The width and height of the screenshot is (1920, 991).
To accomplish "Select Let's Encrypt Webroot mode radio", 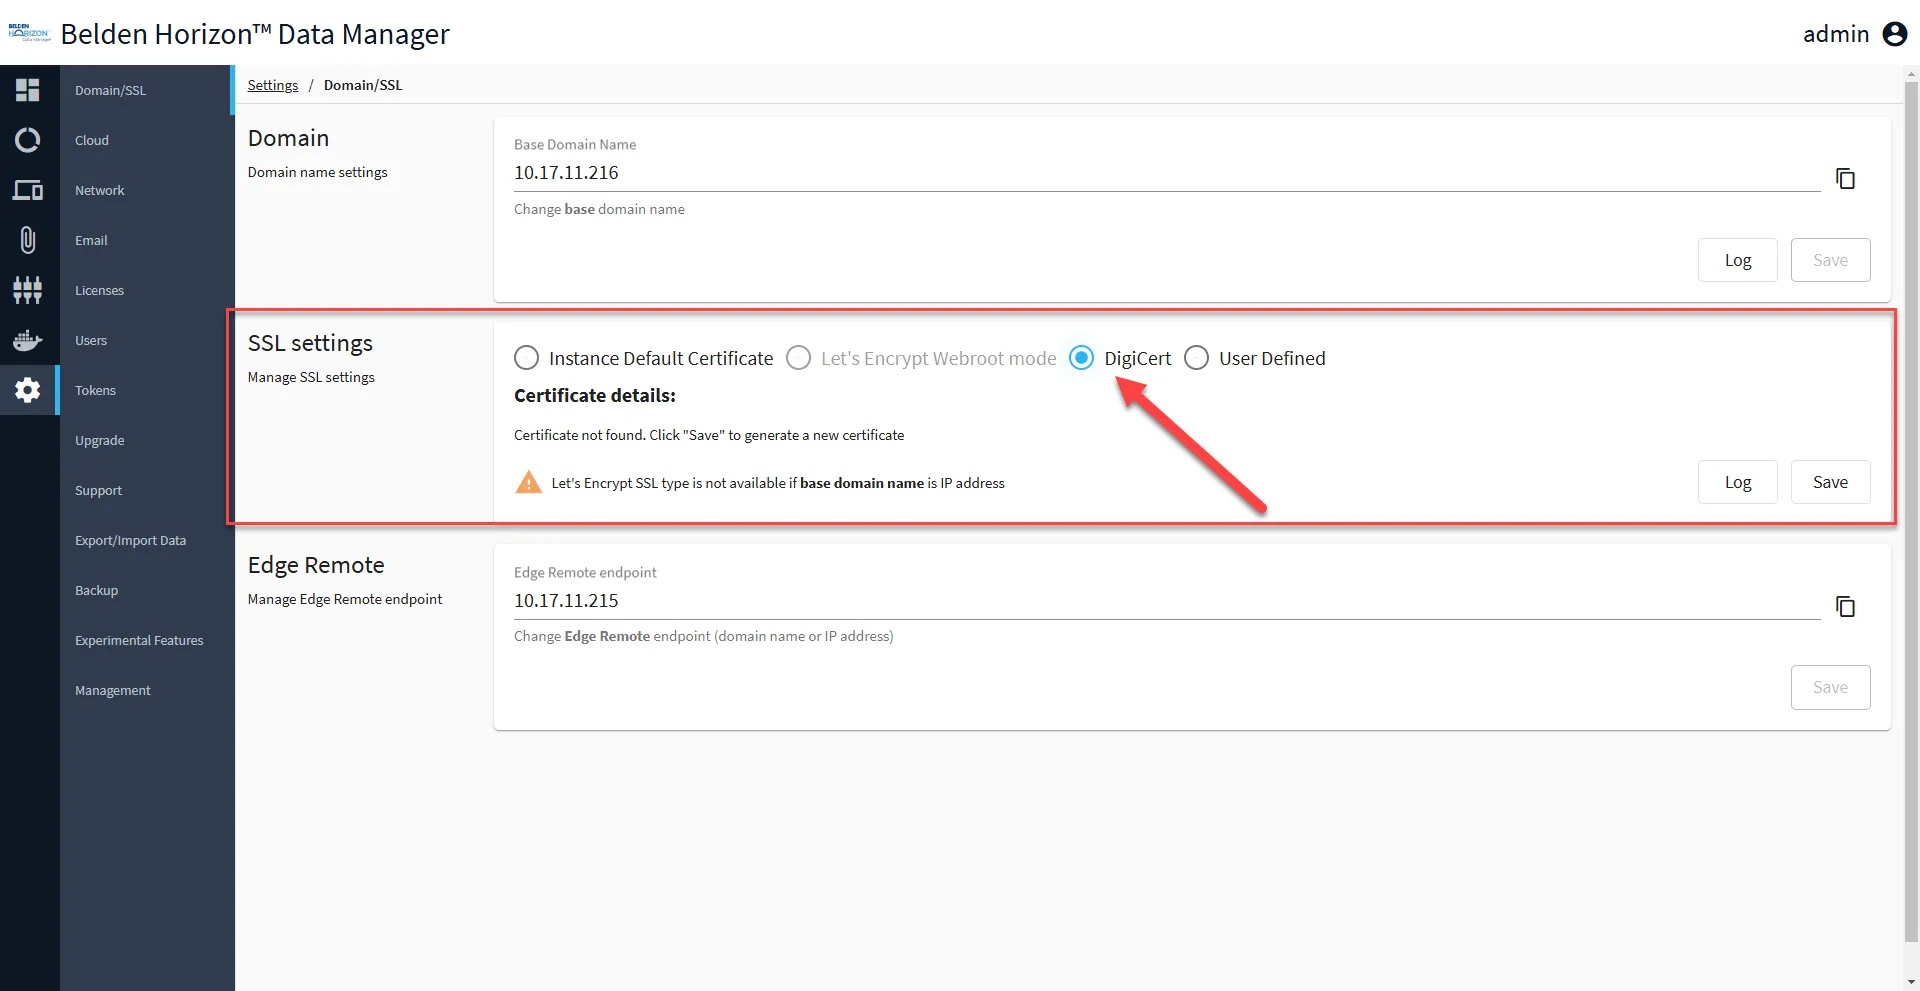I will pyautogui.click(x=798, y=358).
